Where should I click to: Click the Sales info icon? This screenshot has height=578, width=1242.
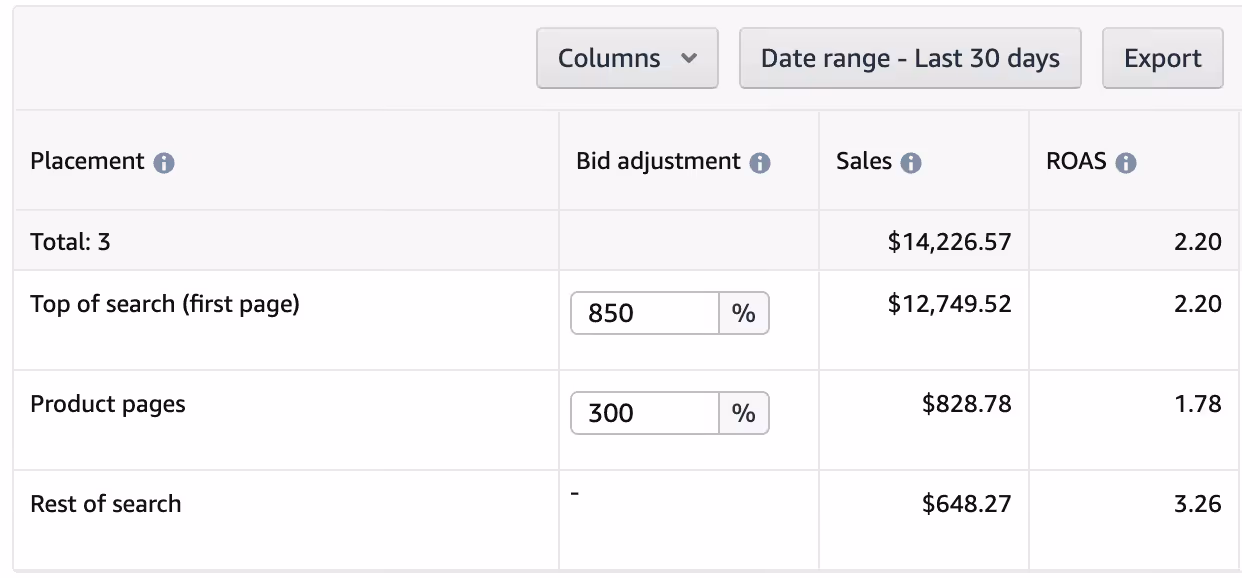pos(910,162)
